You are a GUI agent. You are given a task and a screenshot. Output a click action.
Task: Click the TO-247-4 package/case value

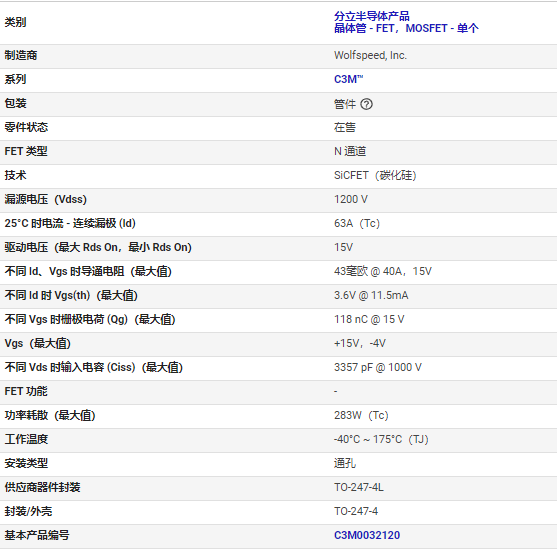(x=356, y=511)
